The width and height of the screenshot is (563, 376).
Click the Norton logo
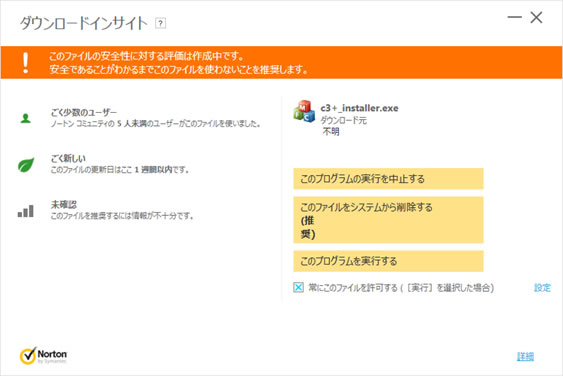(43, 356)
